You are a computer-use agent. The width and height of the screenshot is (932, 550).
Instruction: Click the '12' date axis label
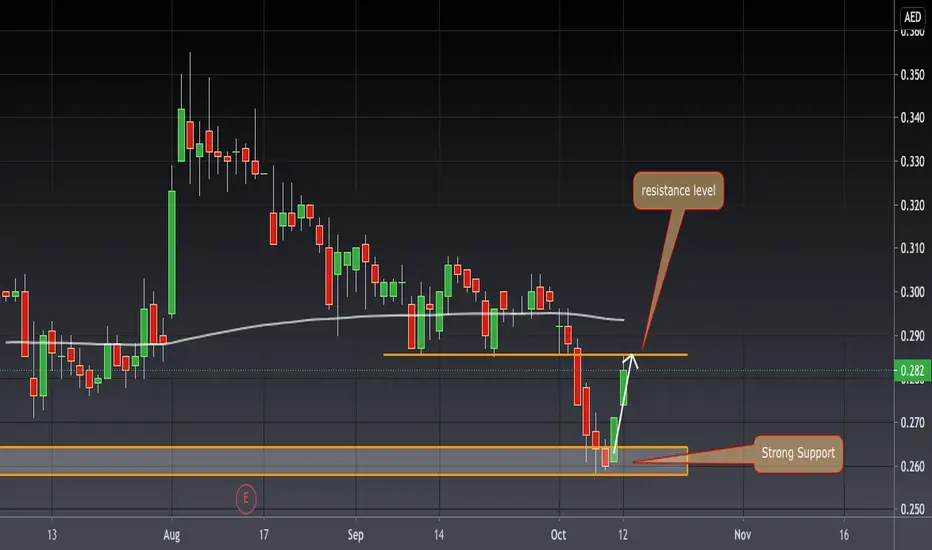click(622, 535)
